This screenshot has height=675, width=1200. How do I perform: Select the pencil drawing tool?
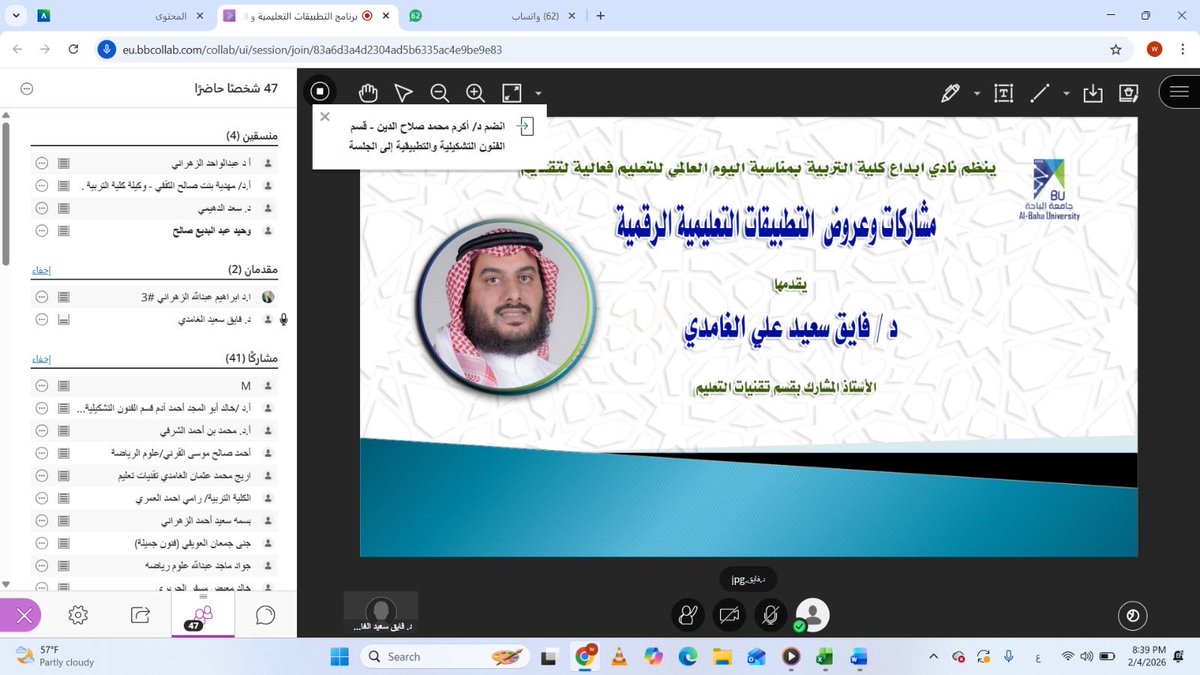coord(950,93)
